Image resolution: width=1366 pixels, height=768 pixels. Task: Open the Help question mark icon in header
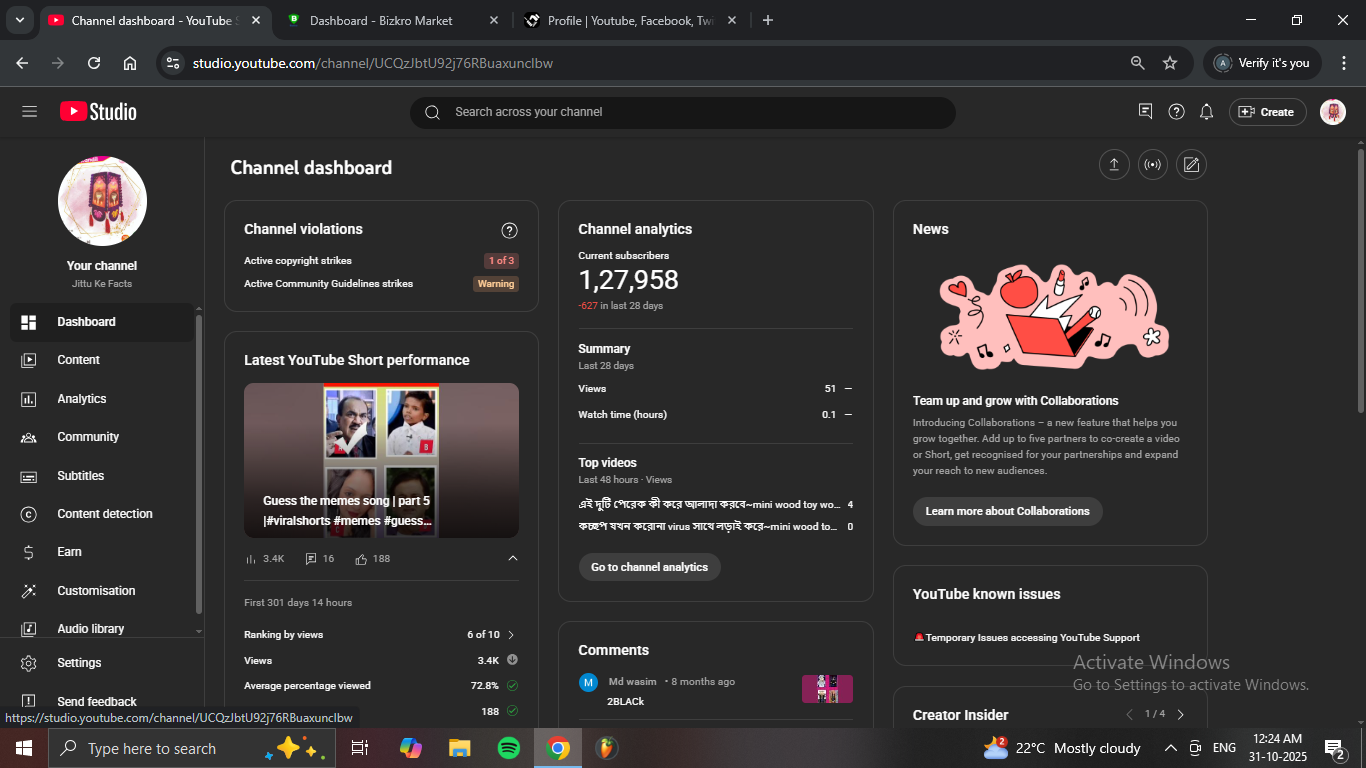pyautogui.click(x=1177, y=112)
